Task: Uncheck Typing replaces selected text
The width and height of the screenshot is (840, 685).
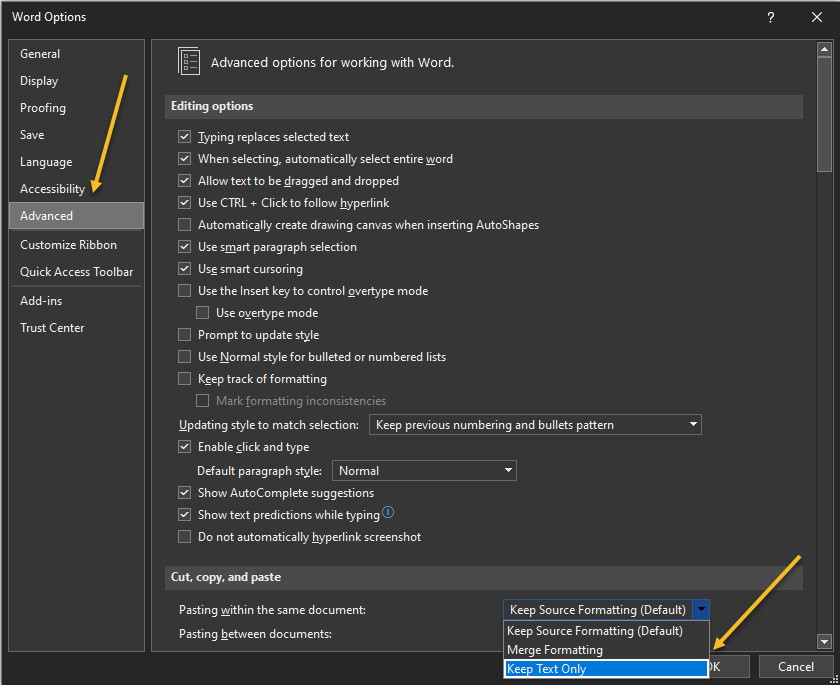Action: 184,137
